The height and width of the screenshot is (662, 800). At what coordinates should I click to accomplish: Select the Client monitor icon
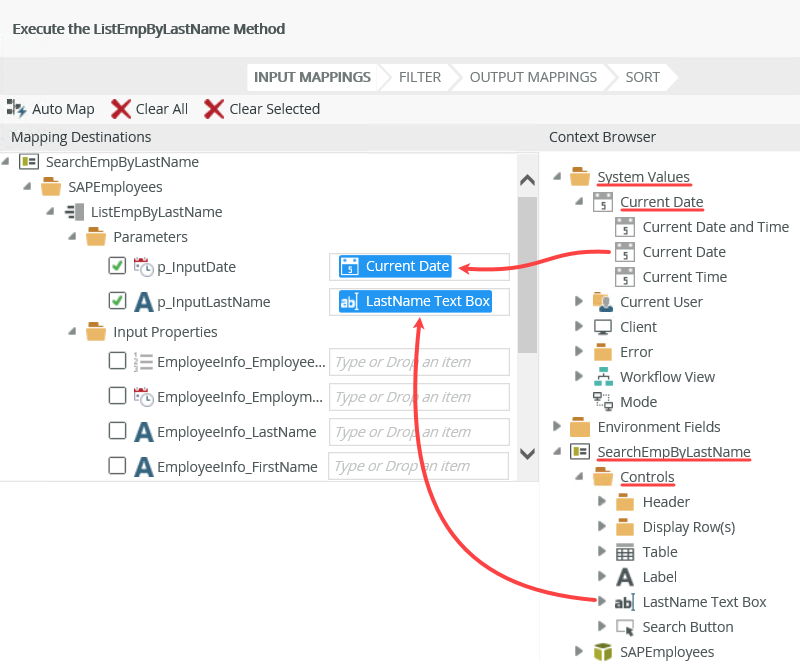[x=603, y=327]
